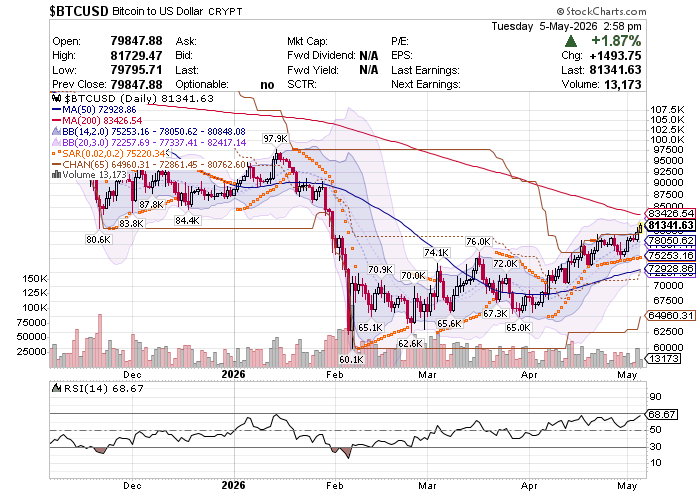The height and width of the screenshot is (494, 700).
Task: Click the header Last value 81341.63
Action: coord(615,70)
